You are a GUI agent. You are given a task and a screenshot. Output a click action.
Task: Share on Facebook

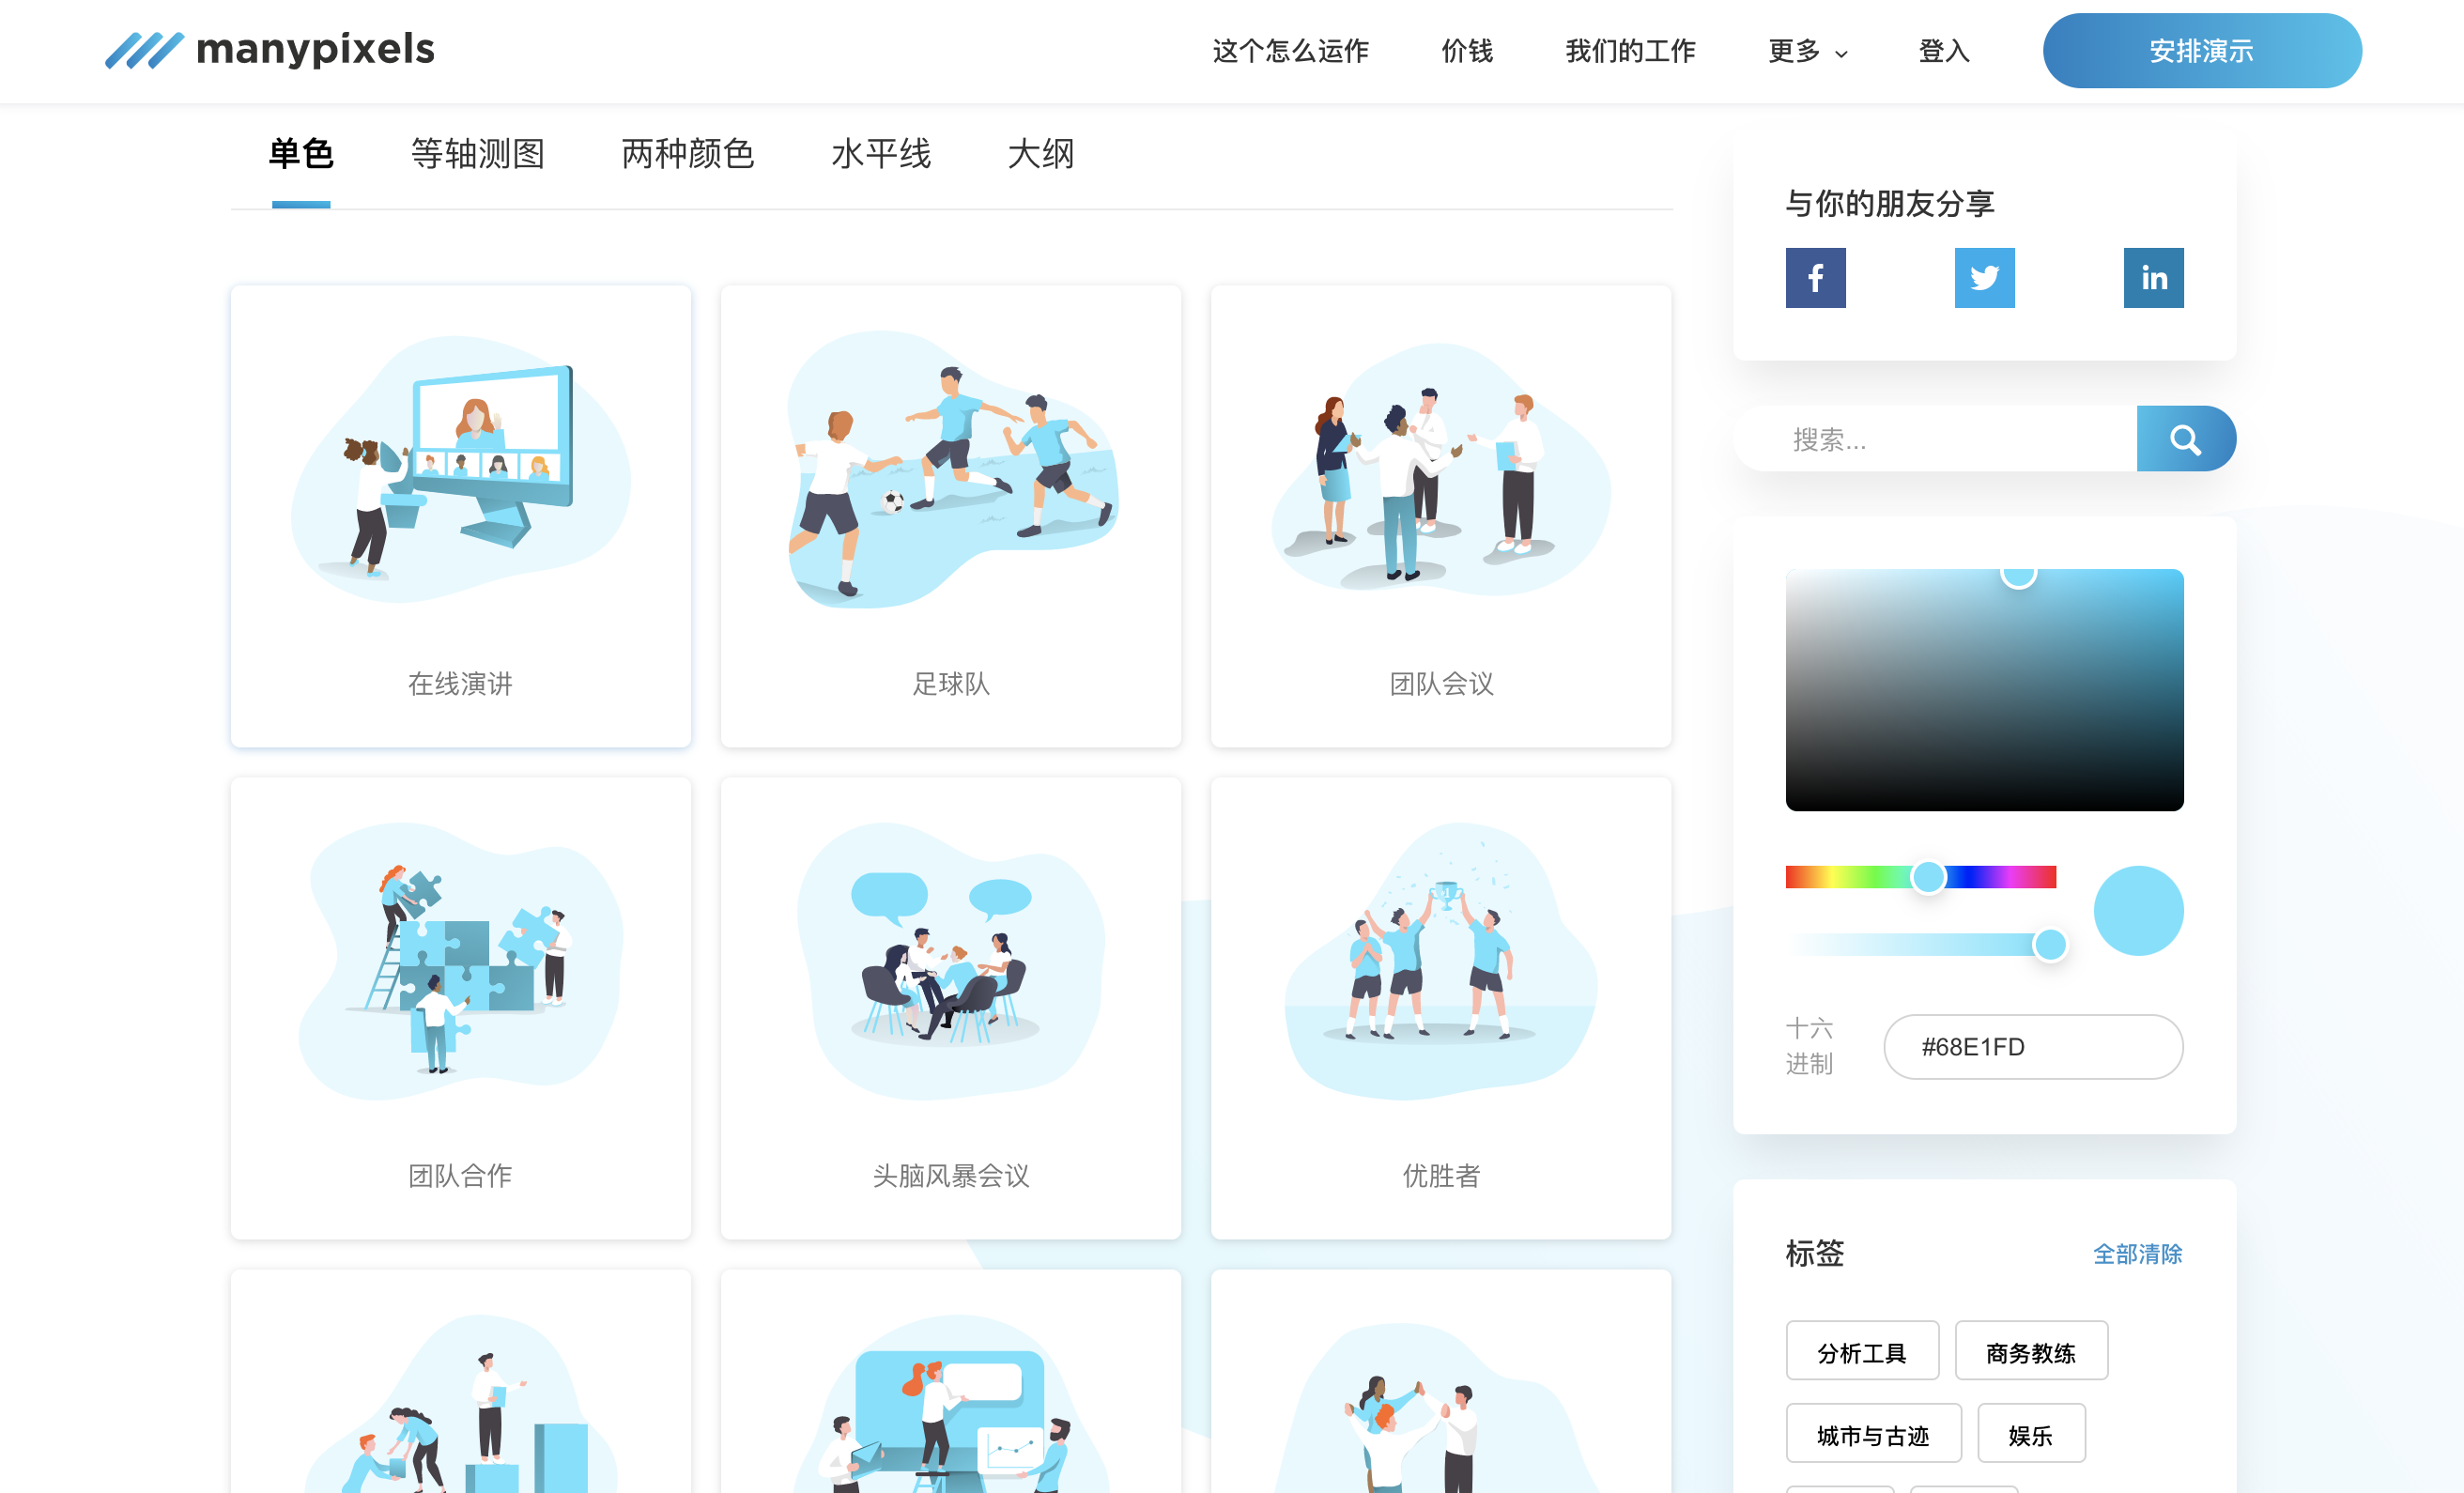(1815, 278)
